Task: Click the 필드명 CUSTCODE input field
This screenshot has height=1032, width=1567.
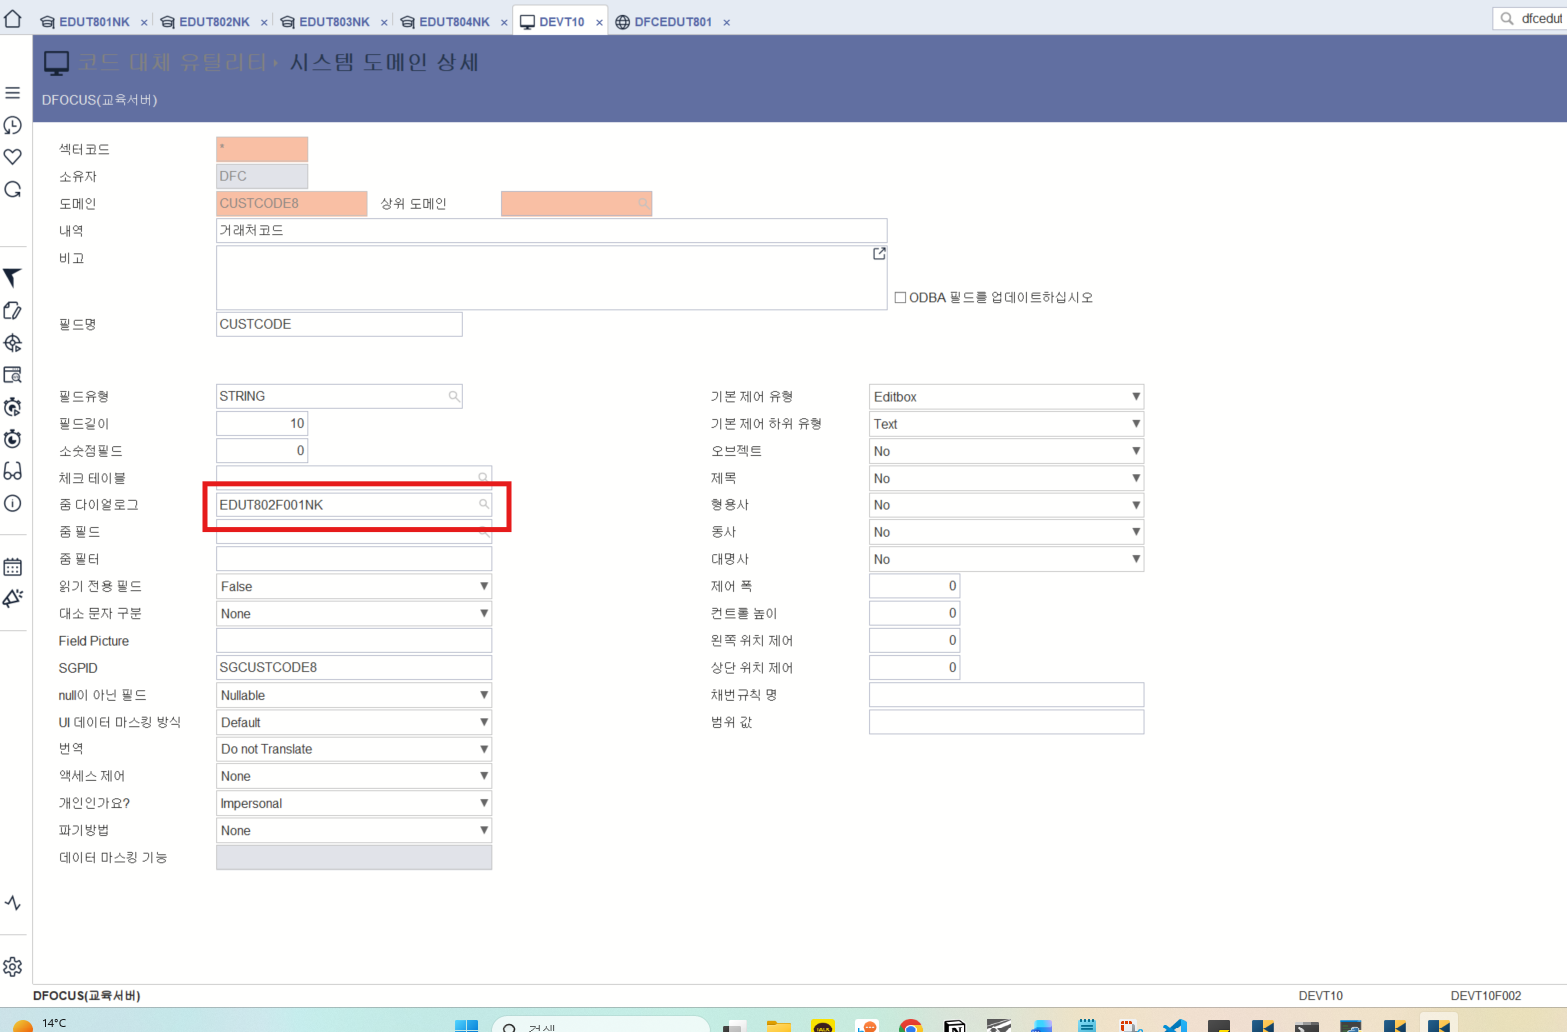Action: tap(339, 324)
